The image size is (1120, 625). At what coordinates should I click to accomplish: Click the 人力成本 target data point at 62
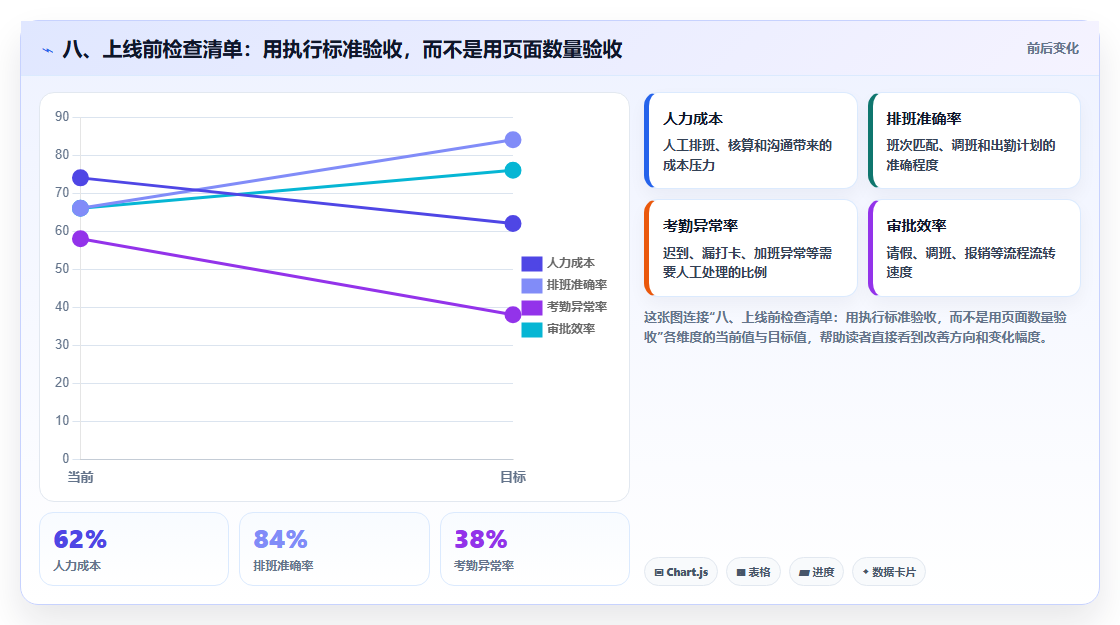coord(513,224)
